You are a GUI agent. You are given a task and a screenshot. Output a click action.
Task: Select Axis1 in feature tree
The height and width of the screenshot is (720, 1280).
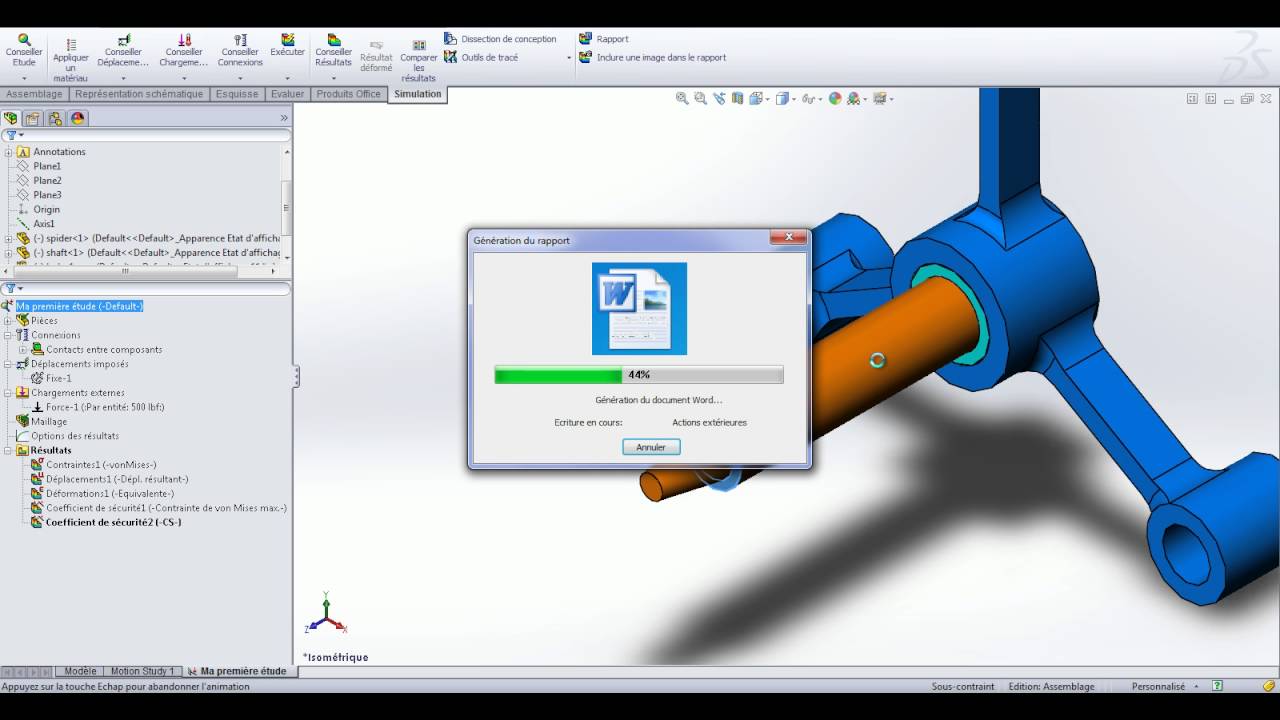coord(44,224)
